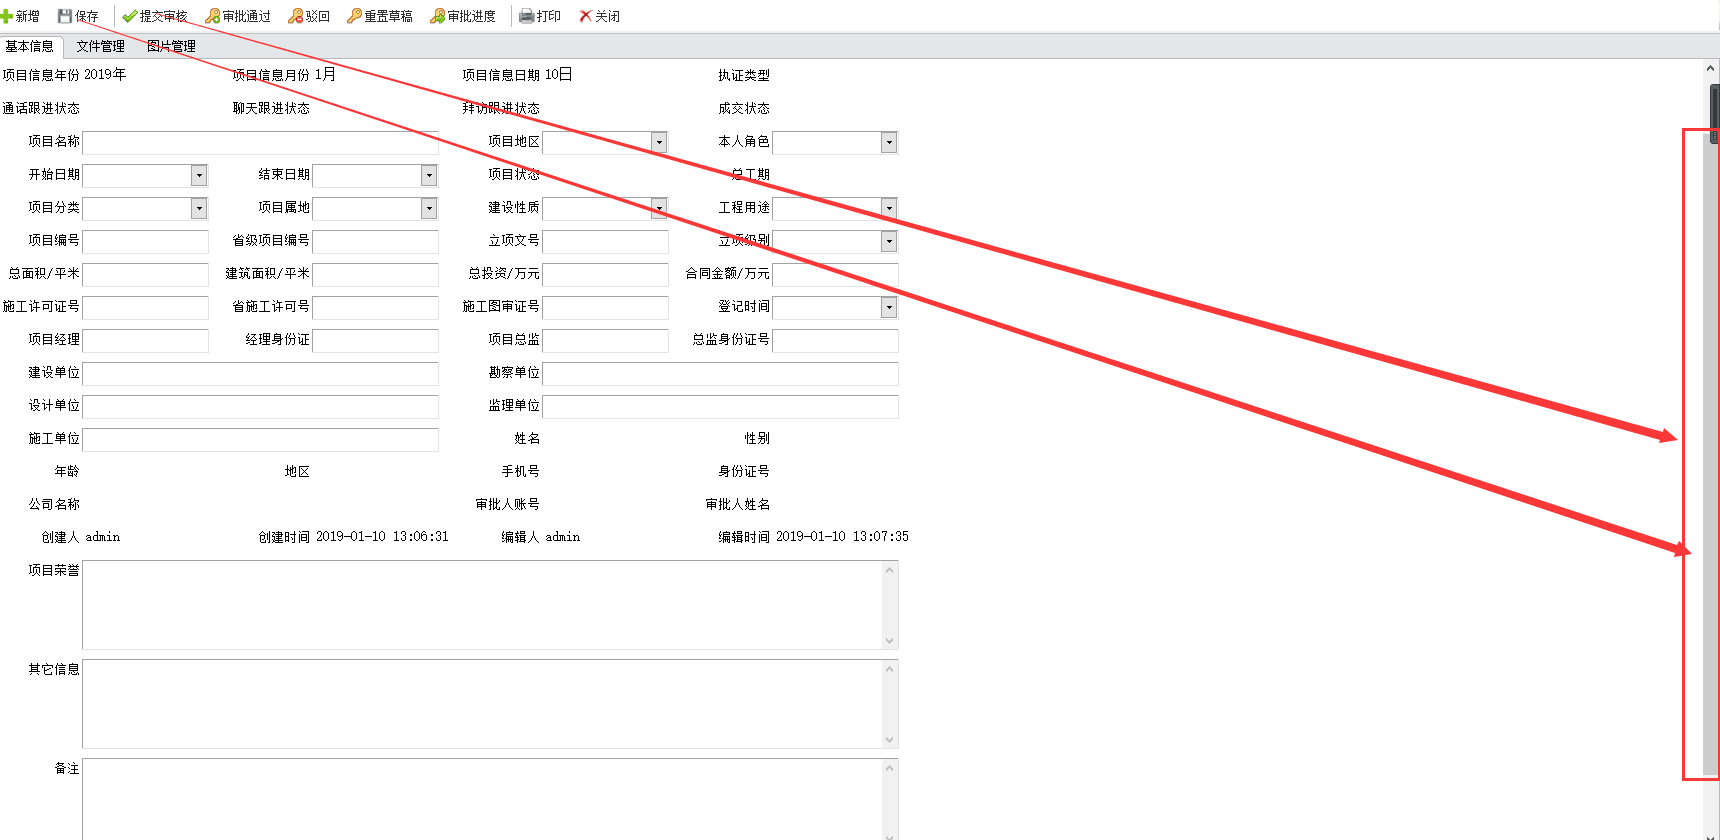The height and width of the screenshot is (840, 1720).
Task: Click the 项目荣誉 scroll down arrow
Action: (889, 641)
